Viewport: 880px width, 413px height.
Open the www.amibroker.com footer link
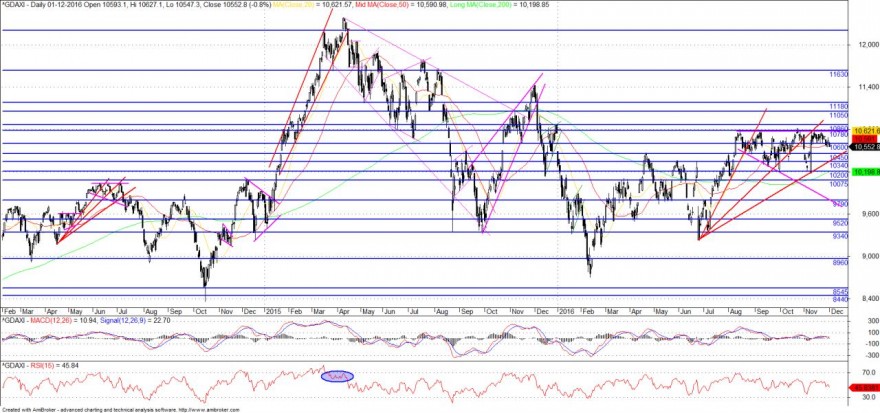pos(207,410)
